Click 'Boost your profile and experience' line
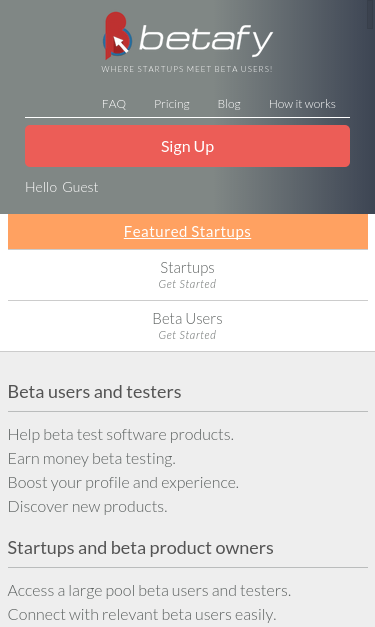Image resolution: width=375 pixels, height=627 pixels. (123, 483)
